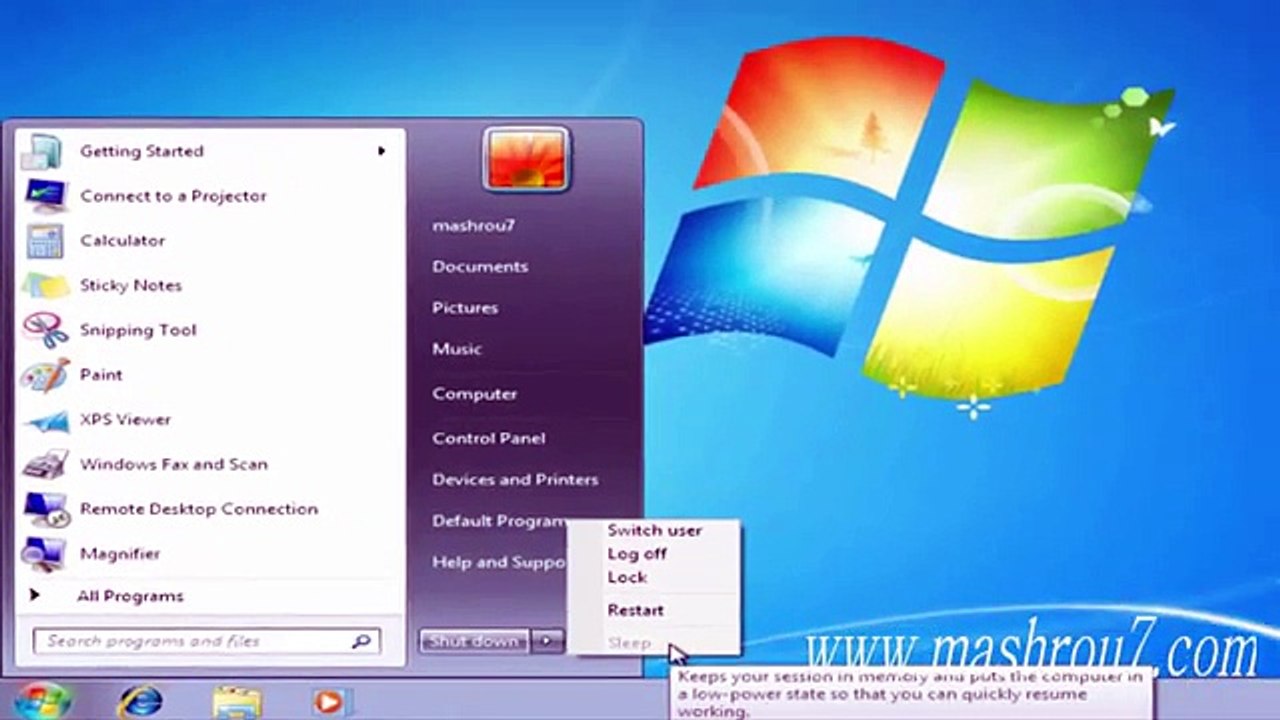Choose Sleep in the power menu

629,643
